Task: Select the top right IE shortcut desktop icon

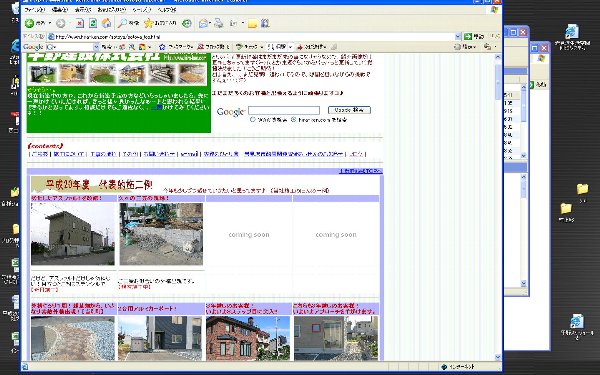Action: click(572, 31)
